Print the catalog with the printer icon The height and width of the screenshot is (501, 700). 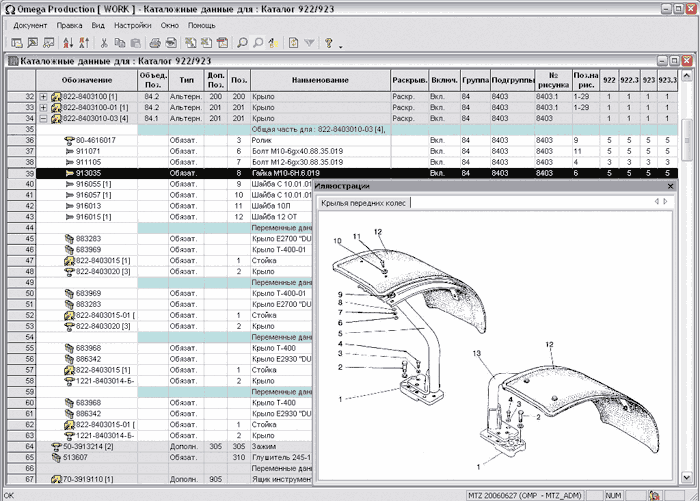coord(155,43)
